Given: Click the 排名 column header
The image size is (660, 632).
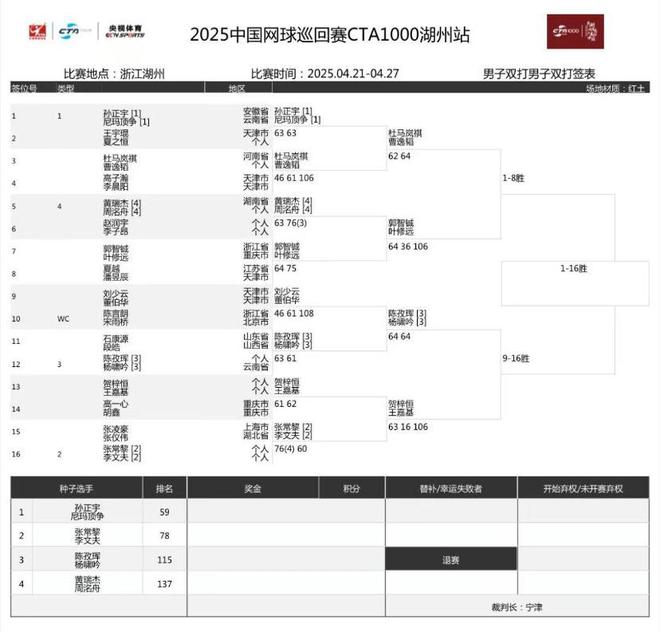Looking at the screenshot, I should pos(165,488).
